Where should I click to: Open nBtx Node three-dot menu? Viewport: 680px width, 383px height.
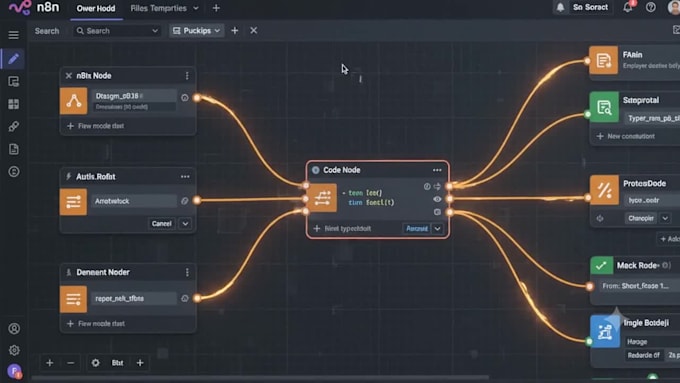[x=187, y=76]
